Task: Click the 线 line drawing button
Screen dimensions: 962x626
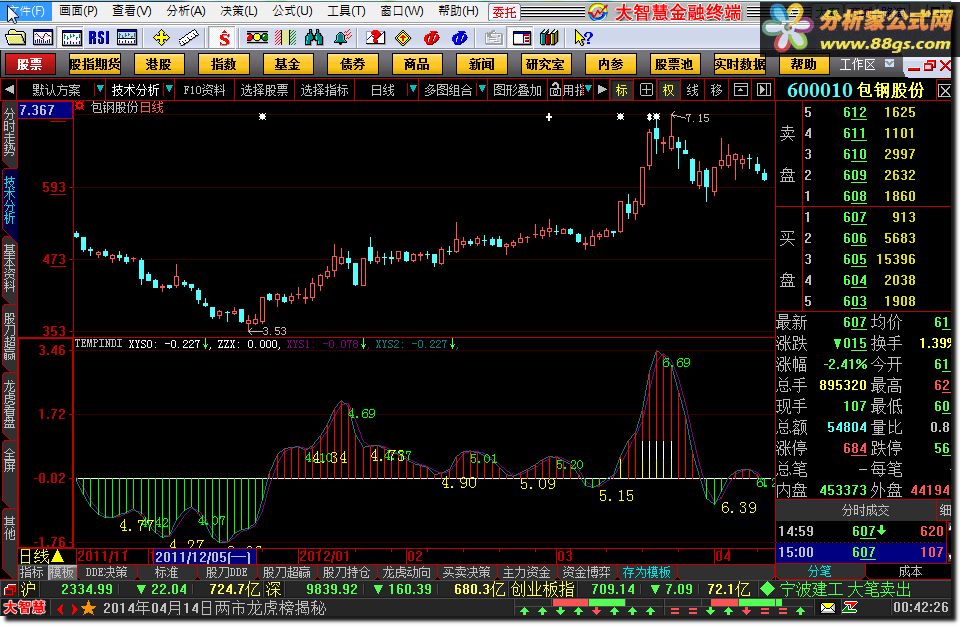Action: (x=693, y=90)
